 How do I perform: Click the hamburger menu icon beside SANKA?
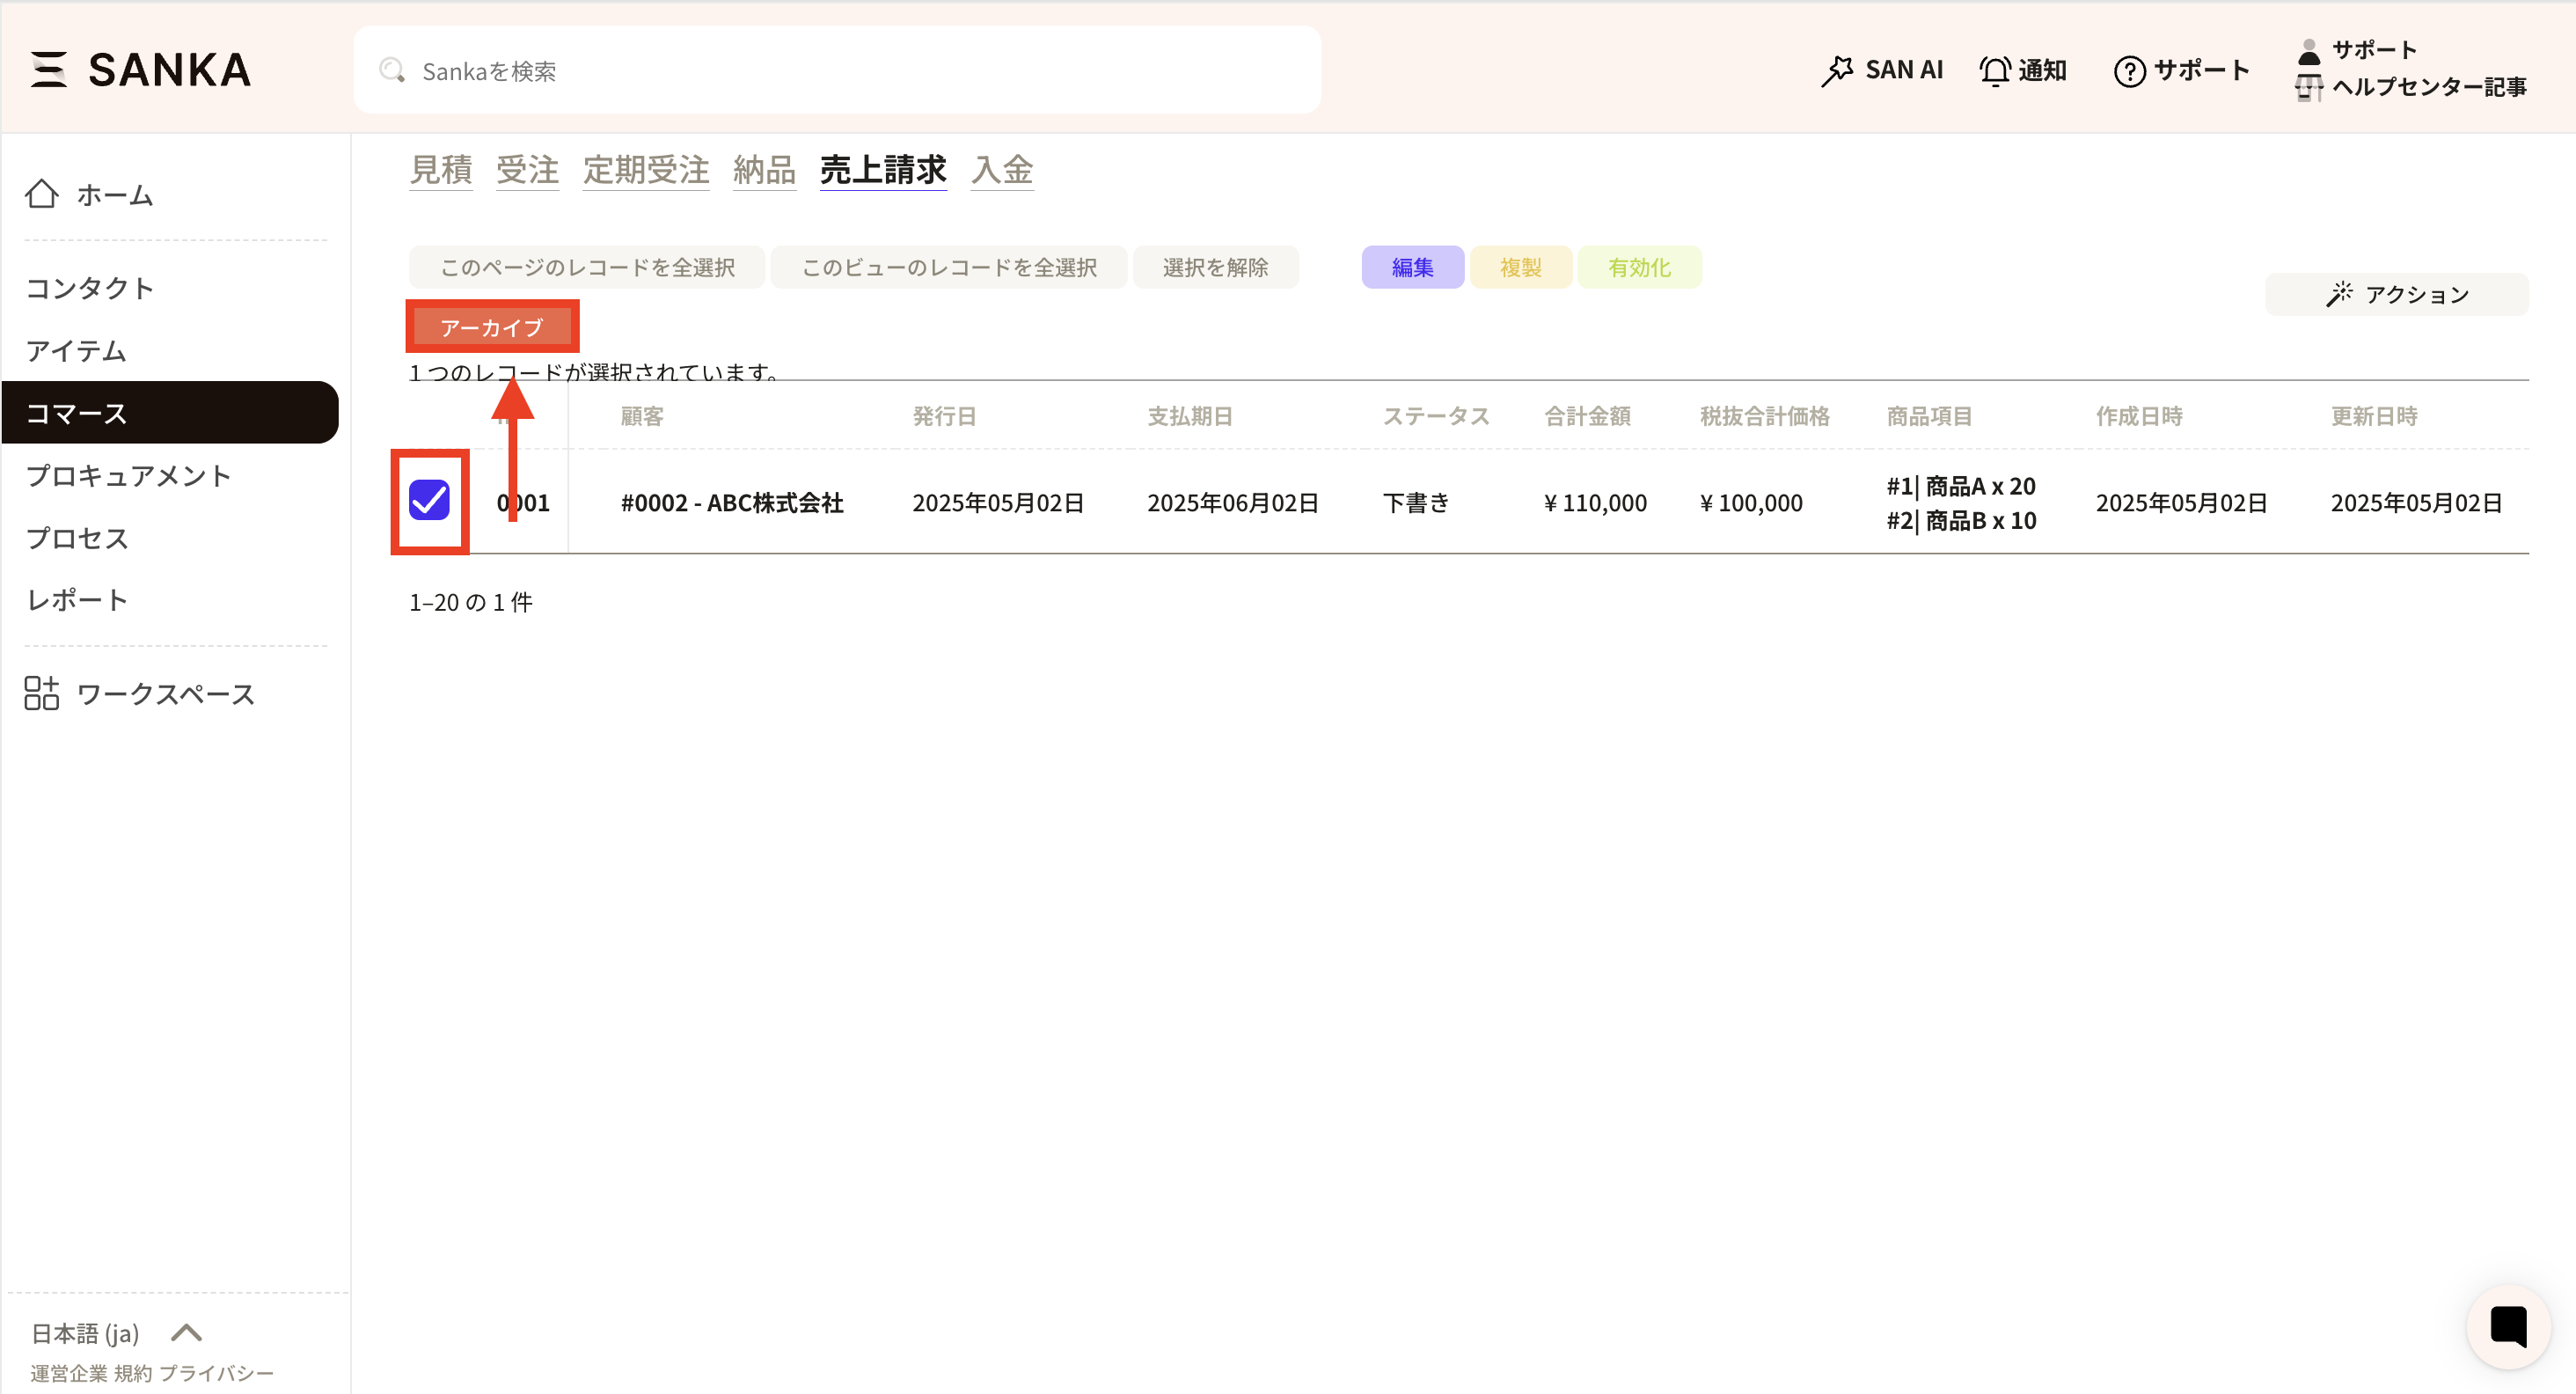click(48, 69)
